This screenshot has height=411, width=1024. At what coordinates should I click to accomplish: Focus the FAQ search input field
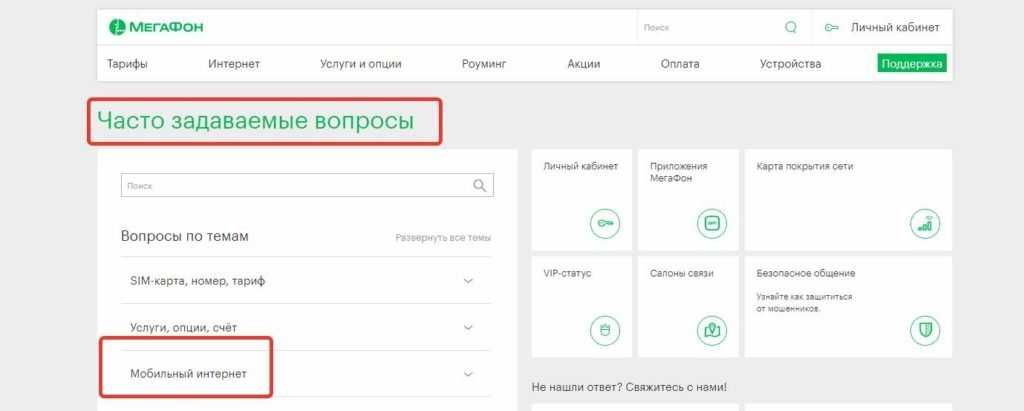tap(295, 186)
